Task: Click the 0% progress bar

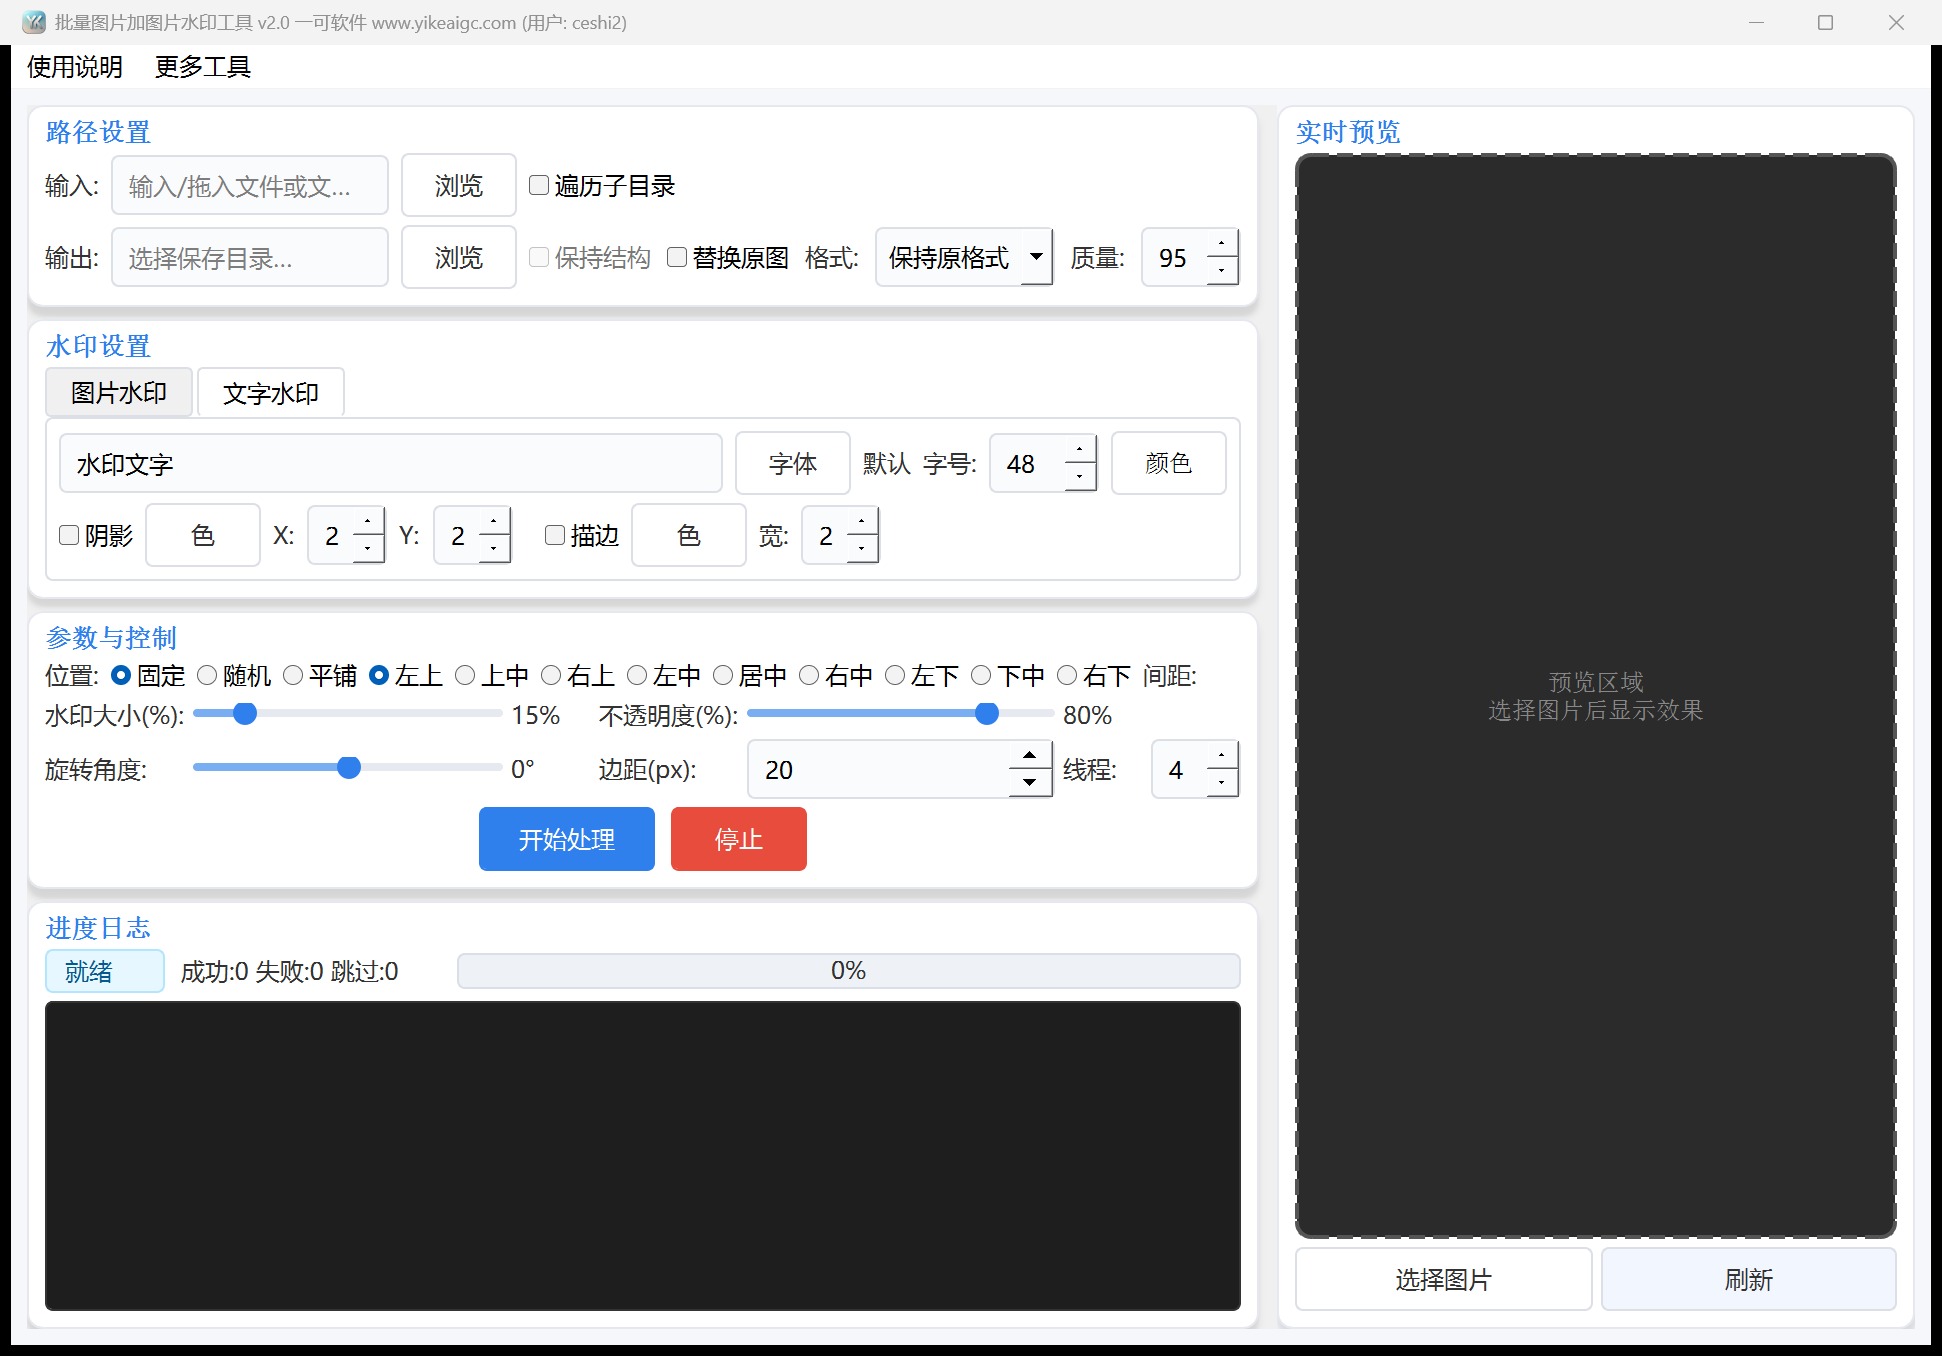Action: (x=849, y=971)
